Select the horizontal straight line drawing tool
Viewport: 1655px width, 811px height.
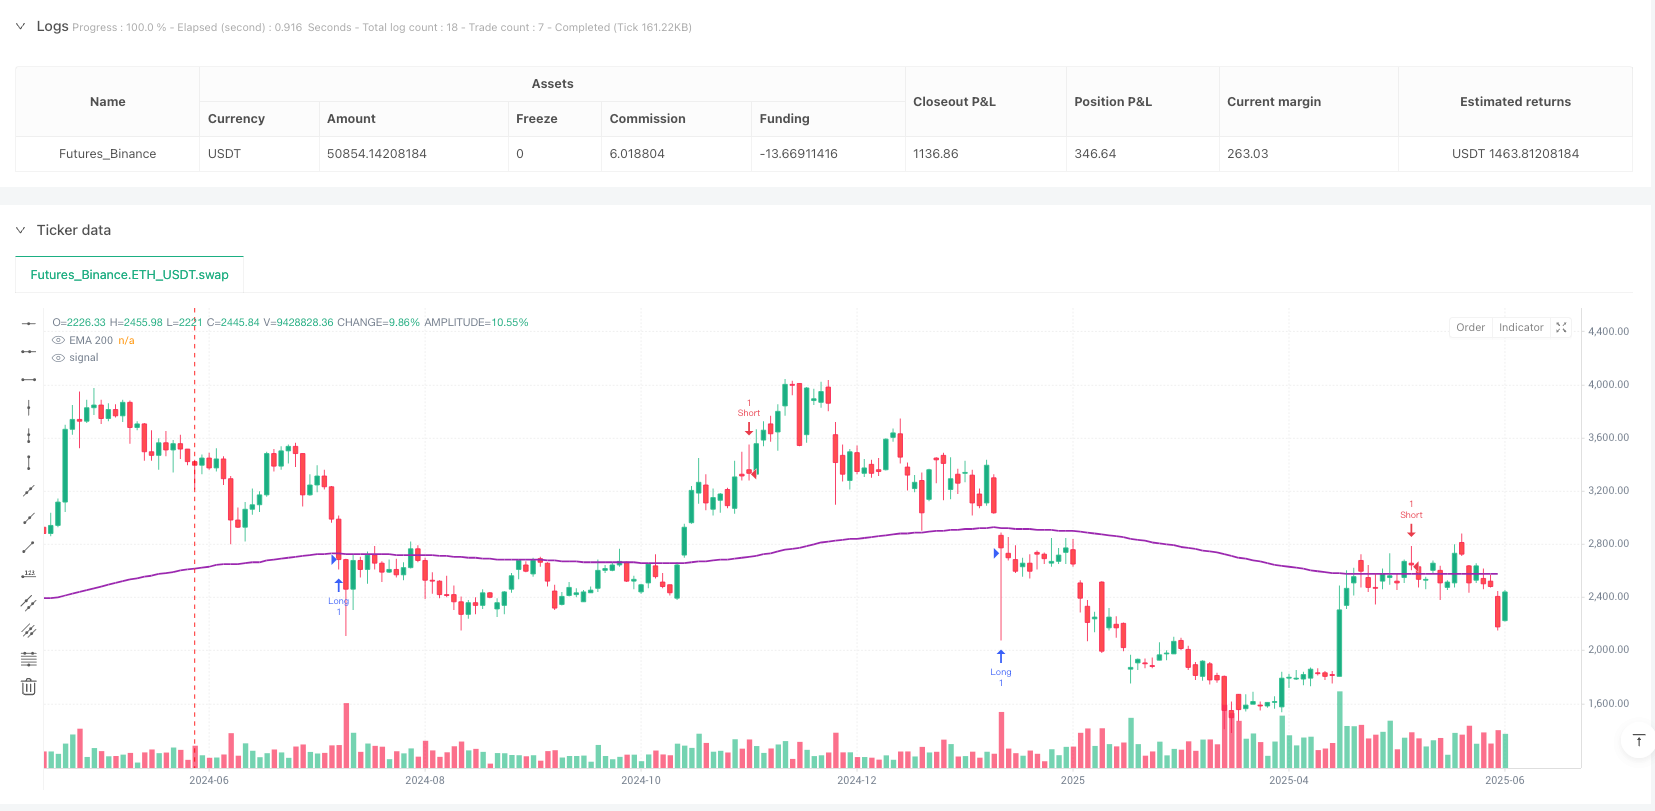(29, 323)
